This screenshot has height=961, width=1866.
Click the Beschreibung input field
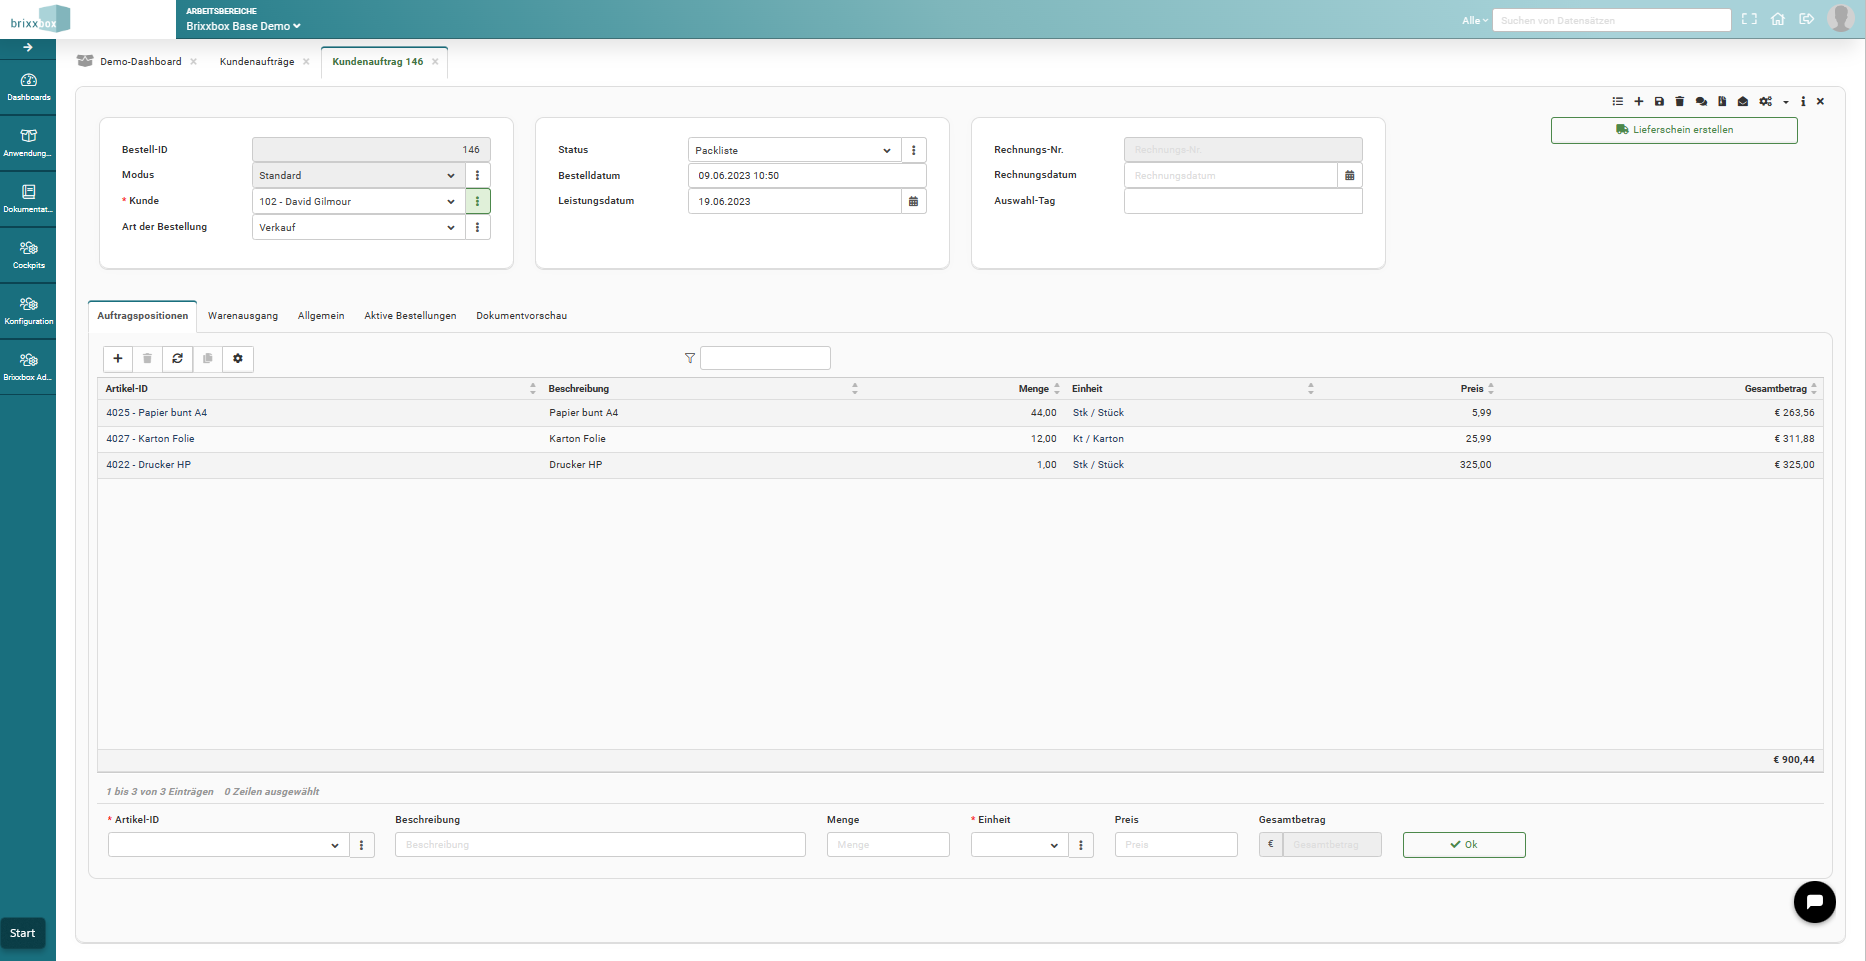pyautogui.click(x=600, y=846)
